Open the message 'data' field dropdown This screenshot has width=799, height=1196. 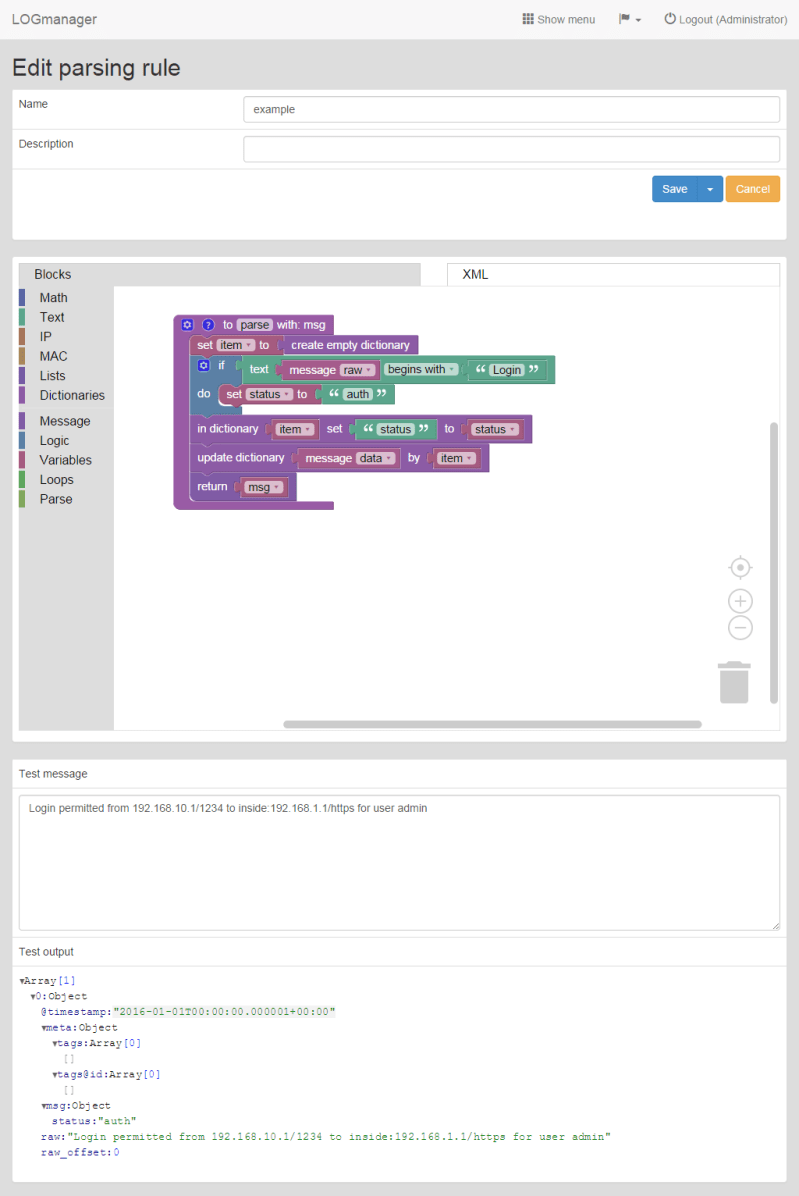coord(376,458)
